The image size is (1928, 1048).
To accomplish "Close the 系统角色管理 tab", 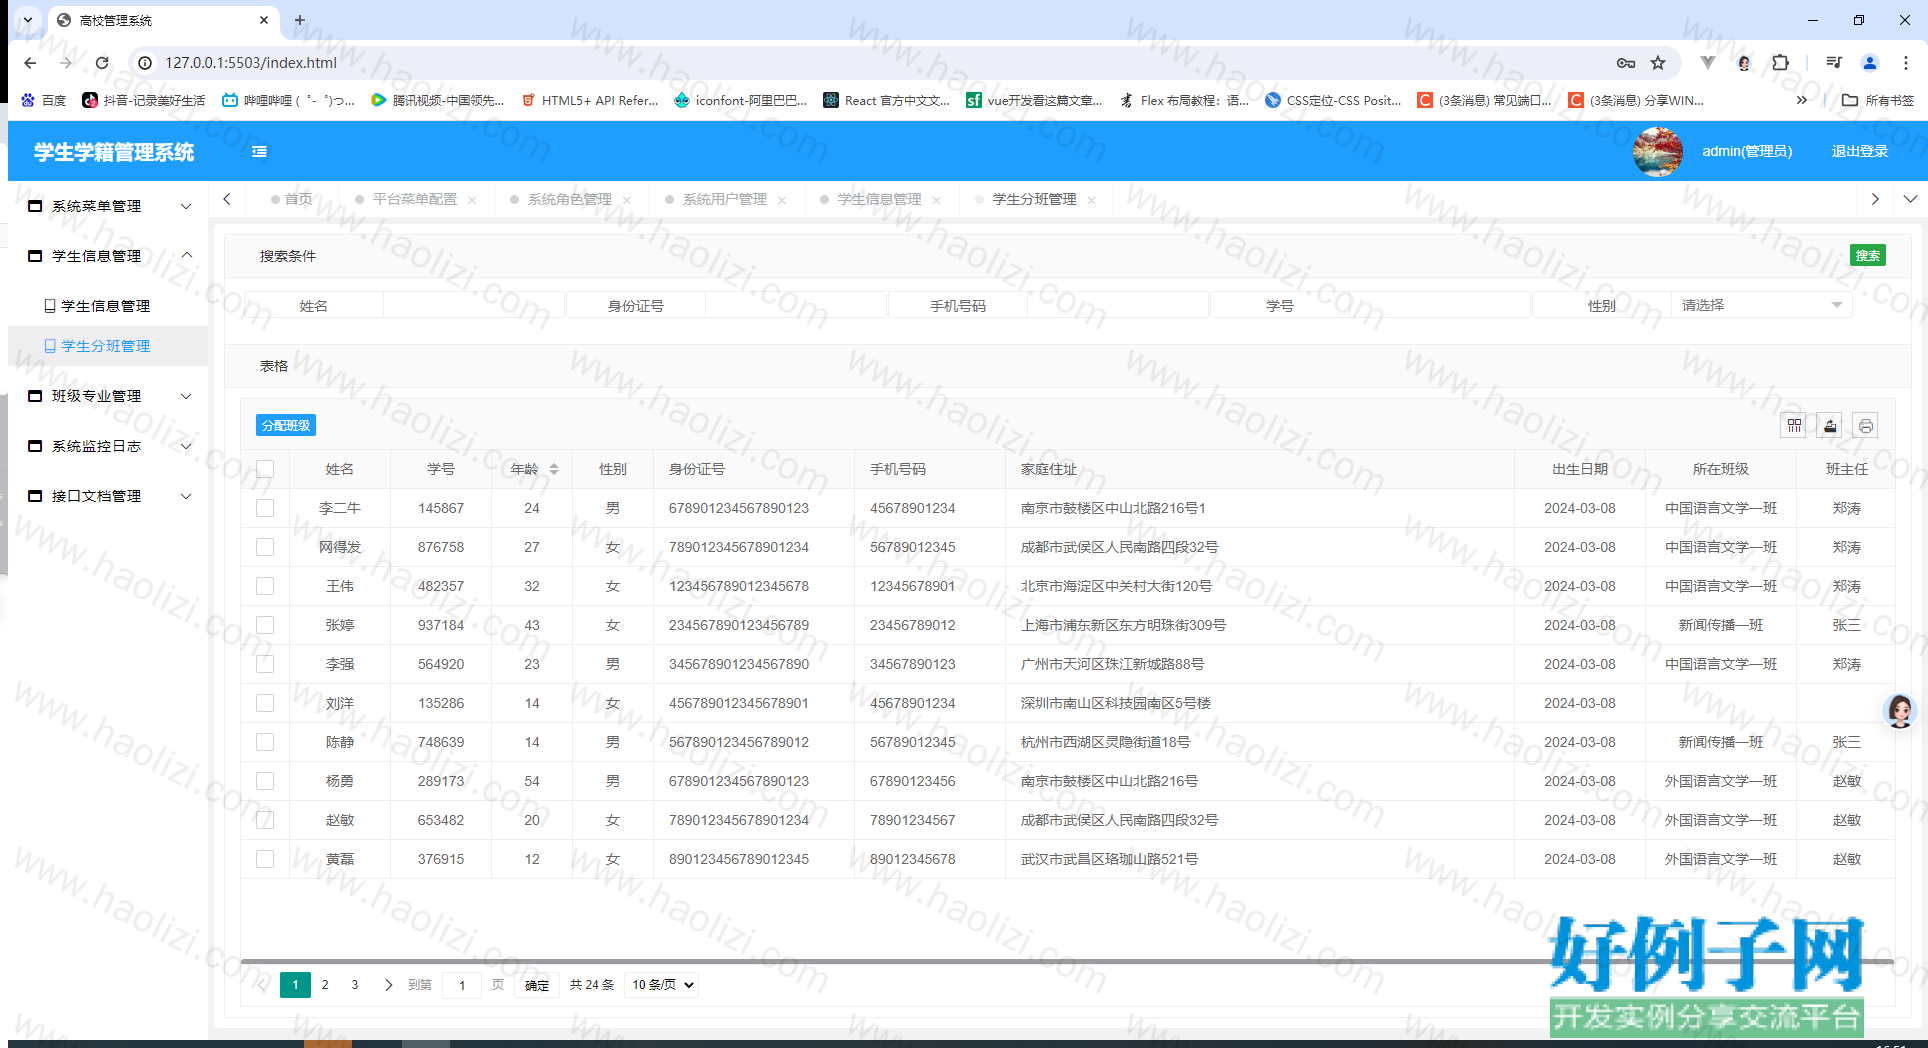I will pyautogui.click(x=627, y=200).
